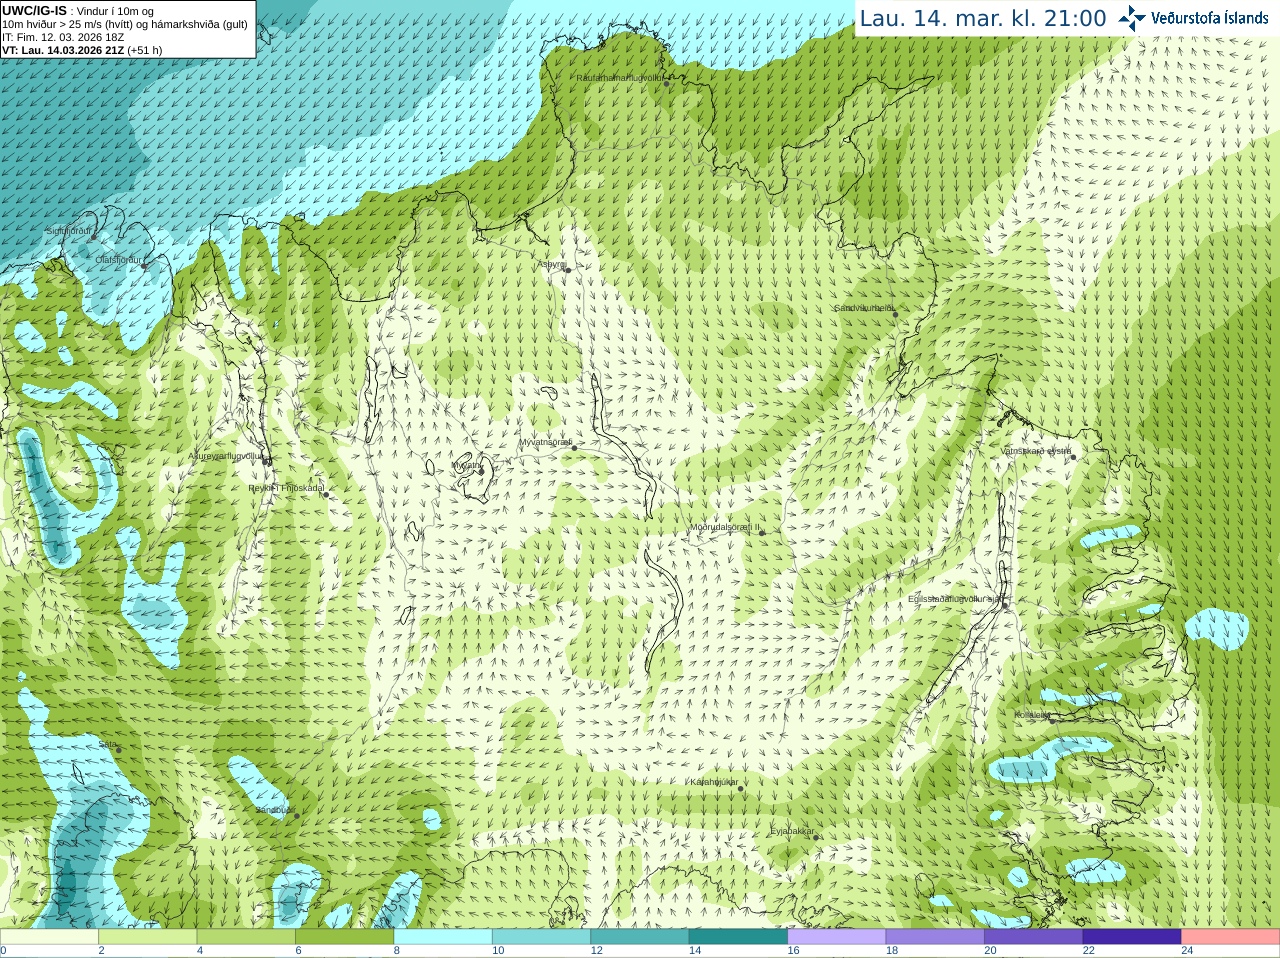The image size is (1280, 958).
Task: Select the Siglufjörður station marker
Action: click(x=94, y=236)
